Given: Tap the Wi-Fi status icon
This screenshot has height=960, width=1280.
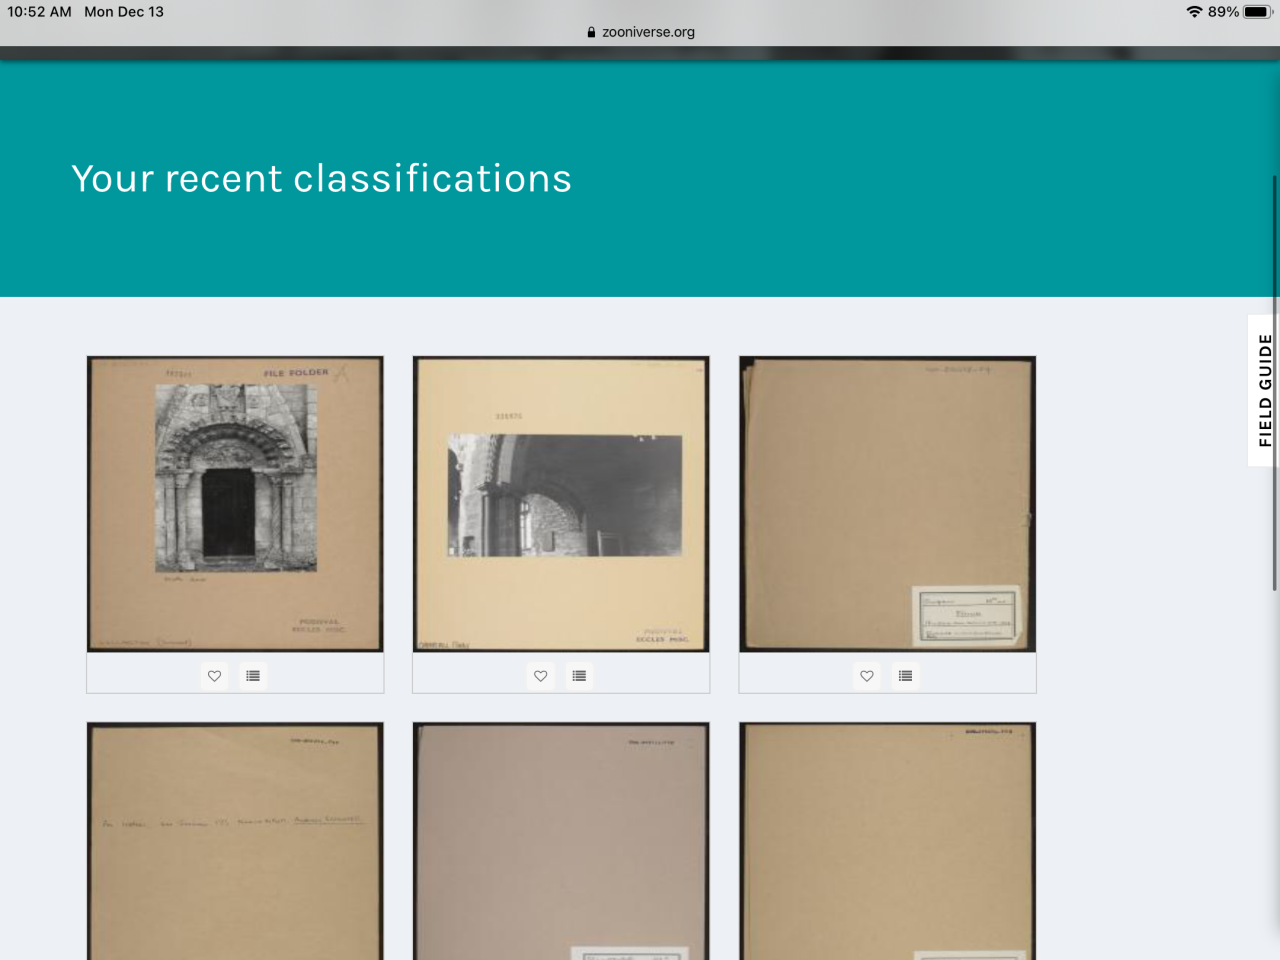Looking at the screenshot, I should click(1194, 12).
